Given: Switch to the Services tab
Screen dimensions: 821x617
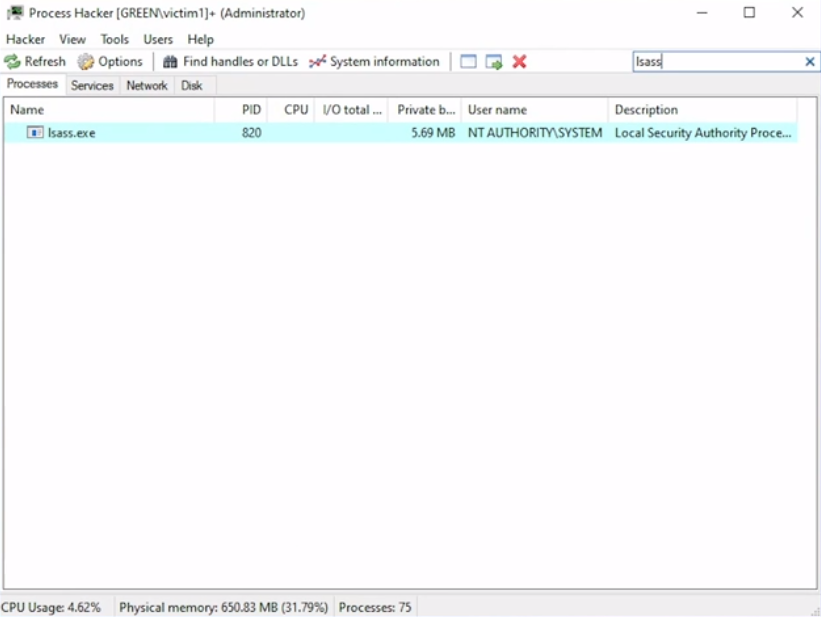Looking at the screenshot, I should pos(92,85).
